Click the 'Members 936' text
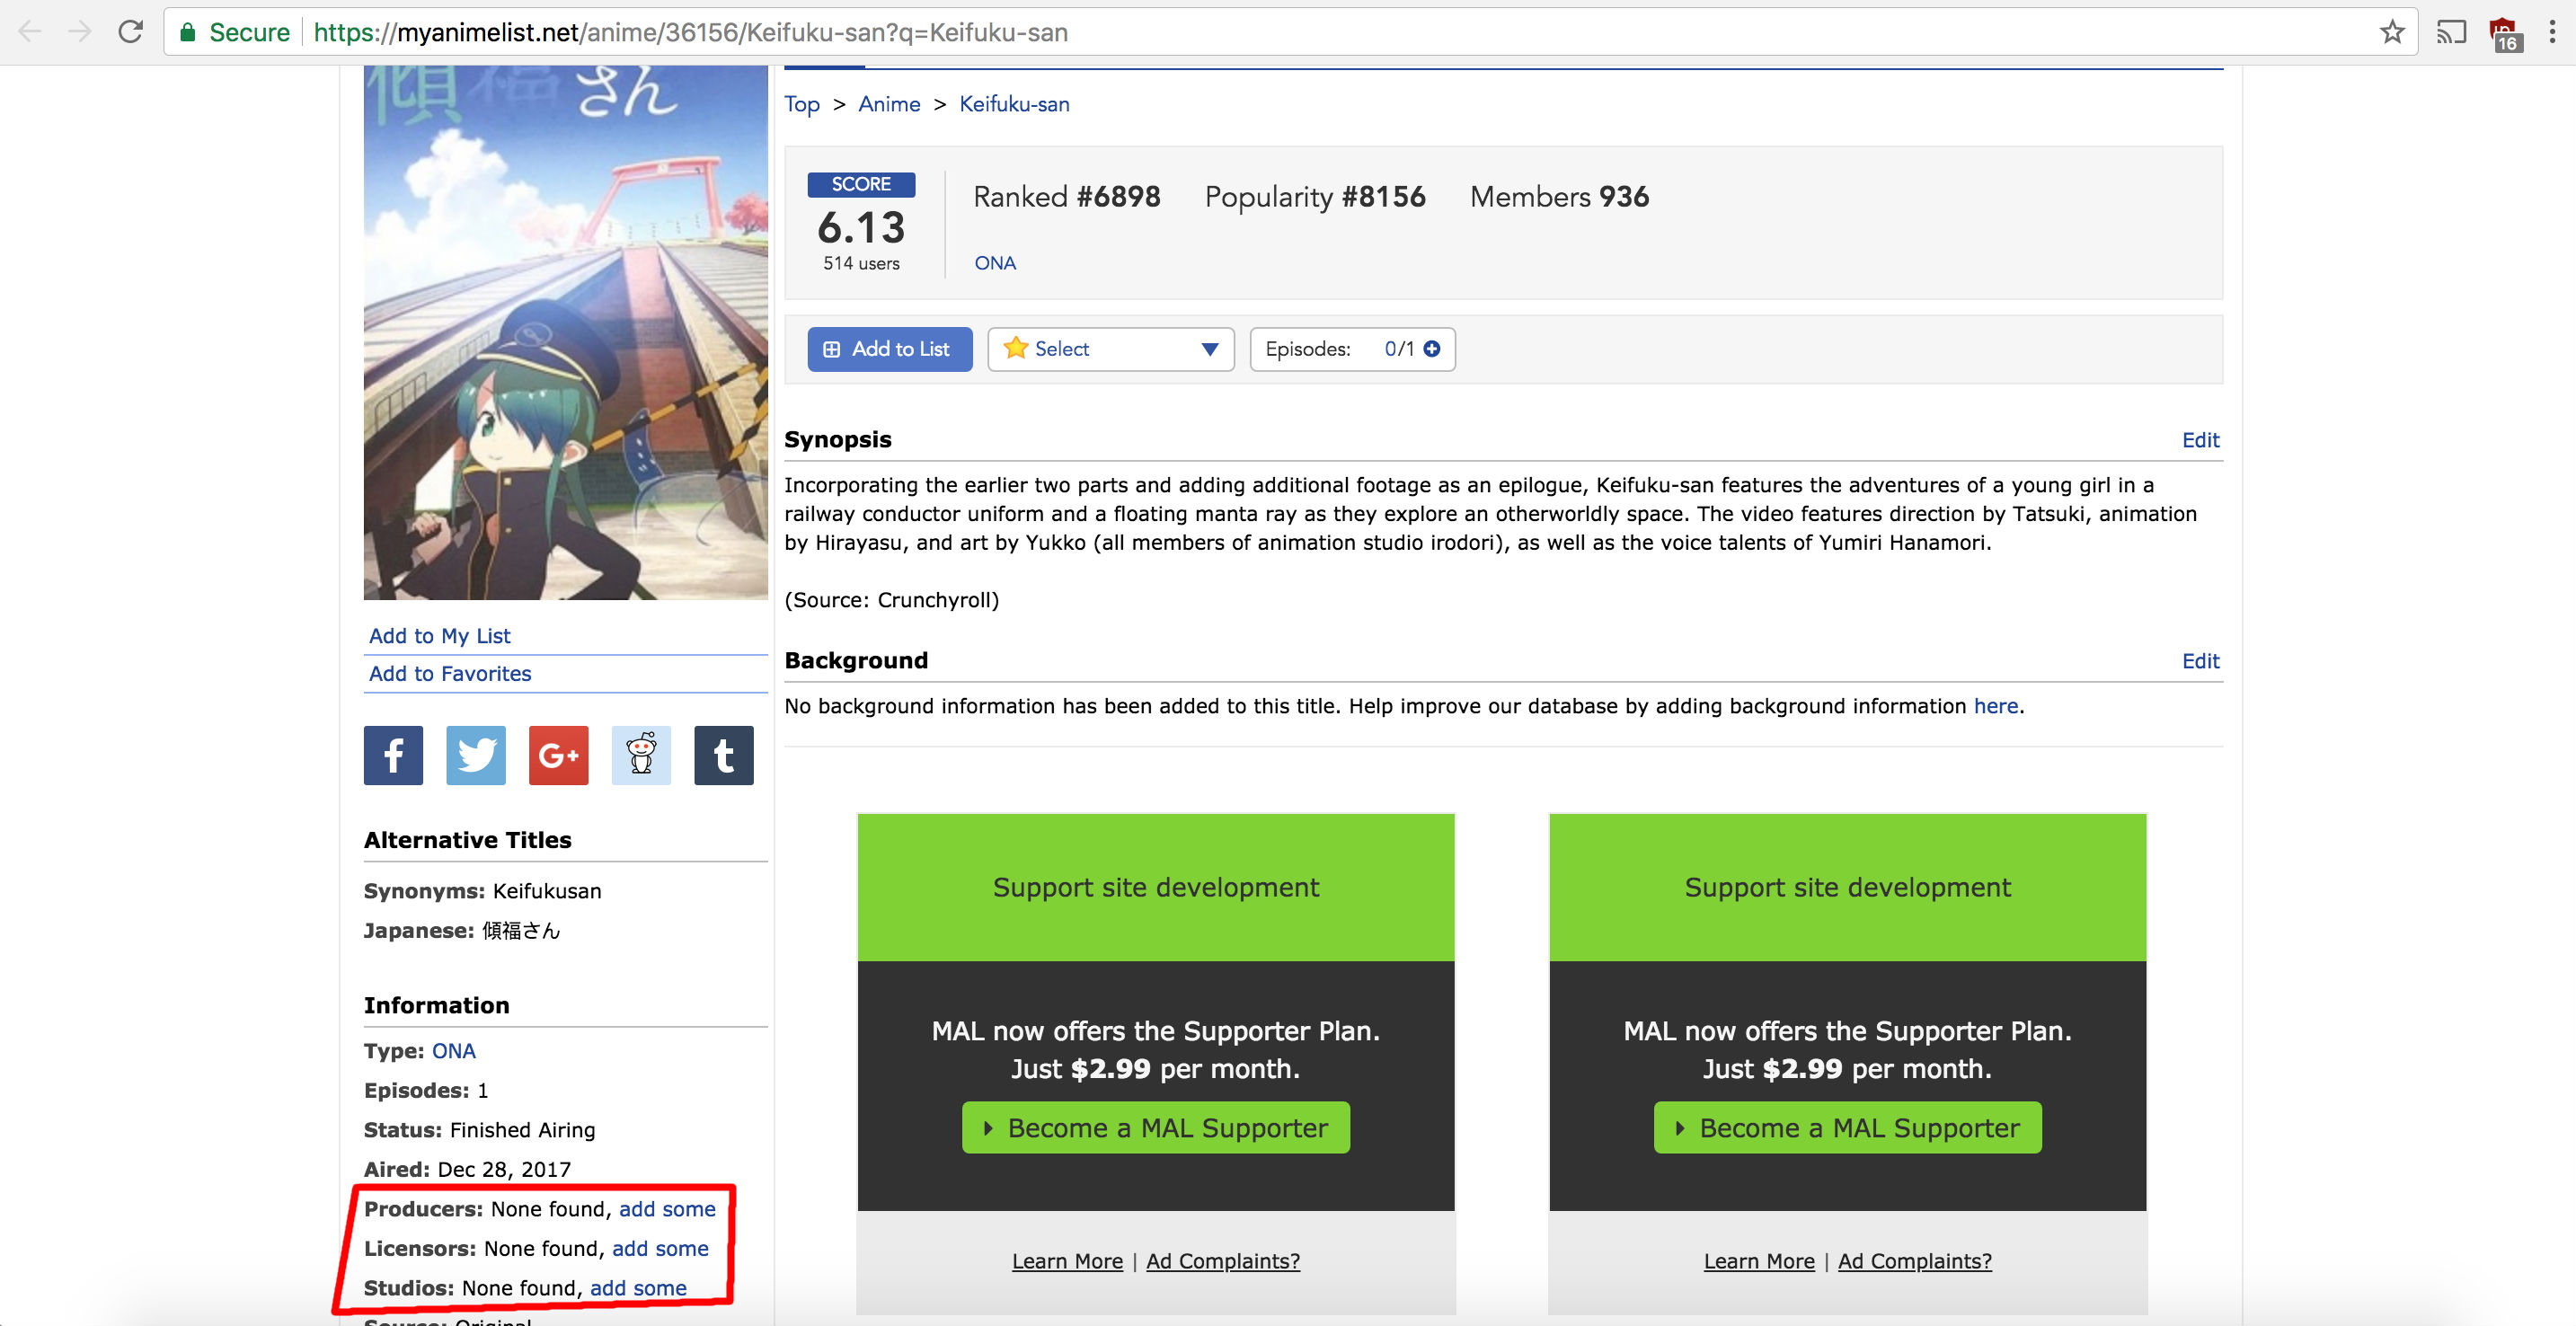This screenshot has height=1326, width=2576. (1559, 197)
